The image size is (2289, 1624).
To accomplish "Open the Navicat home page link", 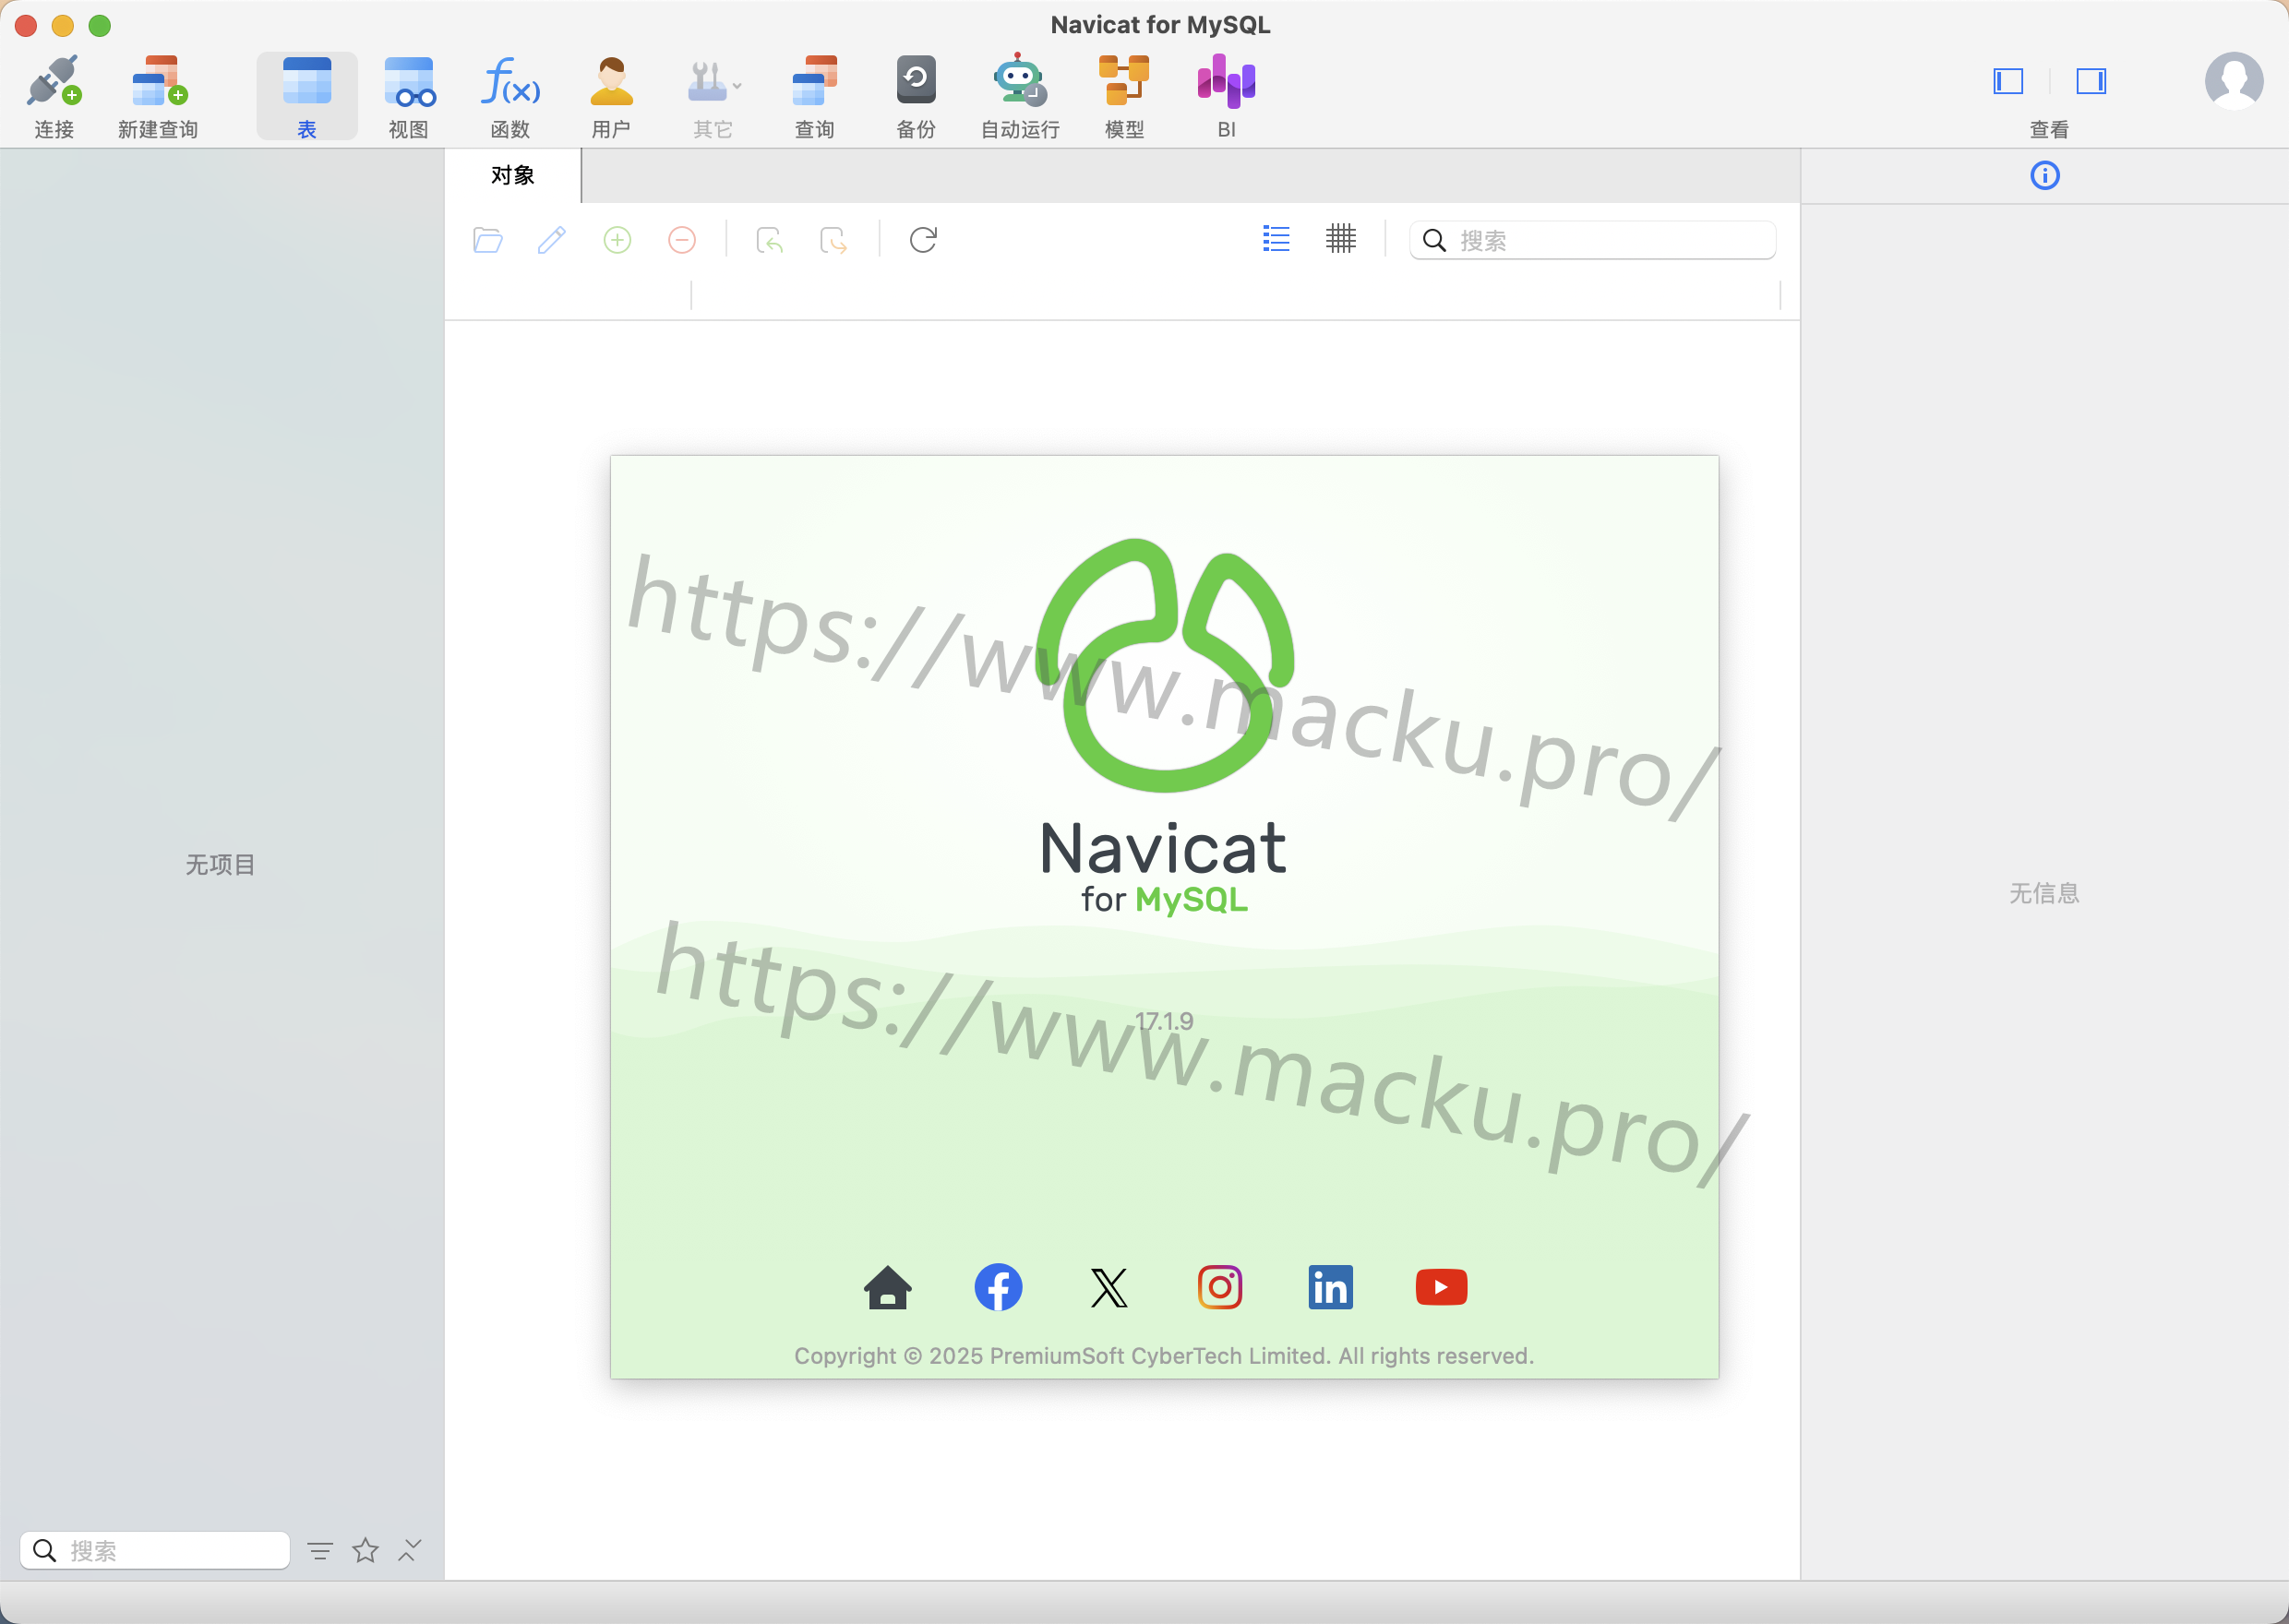I will pyautogui.click(x=887, y=1287).
